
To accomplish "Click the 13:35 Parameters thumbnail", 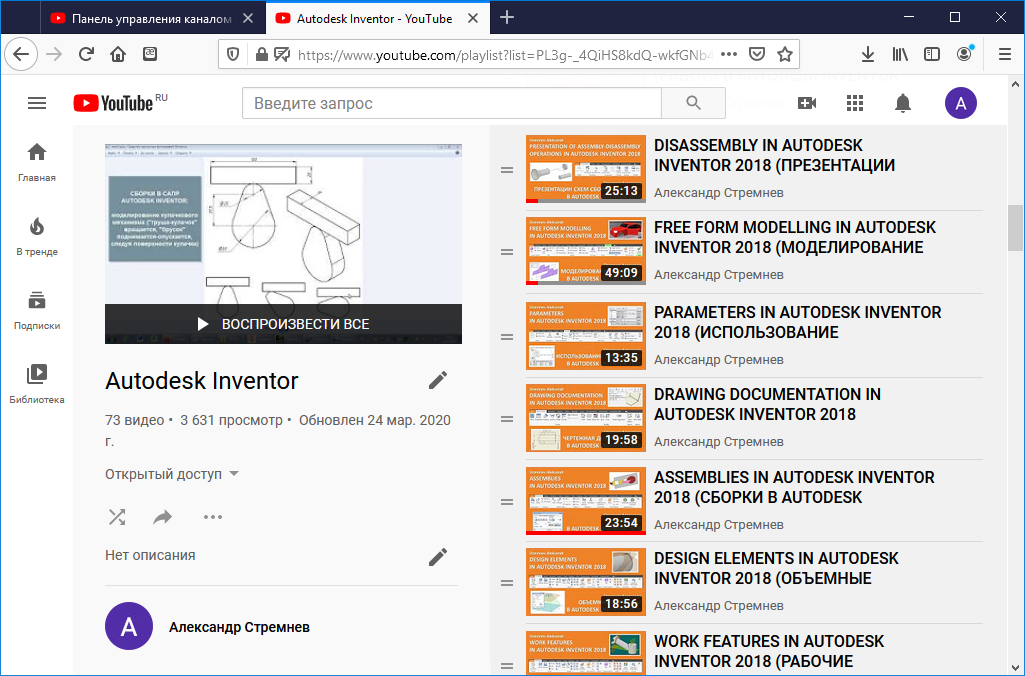I will 586,336.
